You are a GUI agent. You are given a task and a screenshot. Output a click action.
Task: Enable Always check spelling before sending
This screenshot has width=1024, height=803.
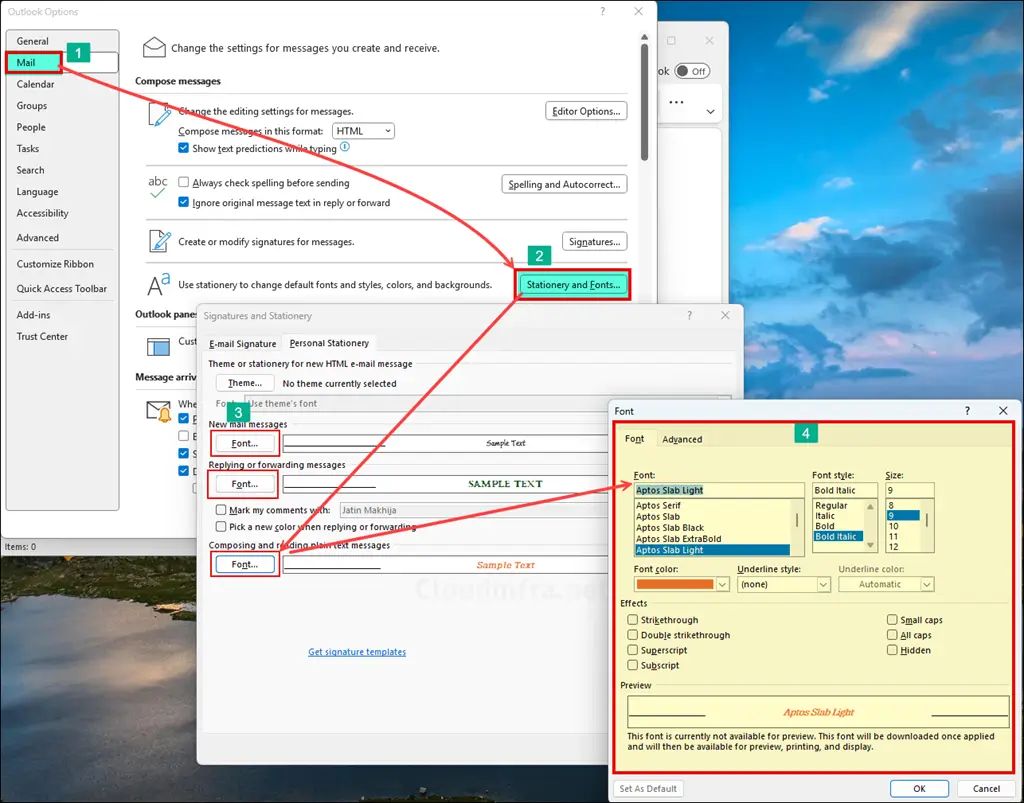[184, 183]
